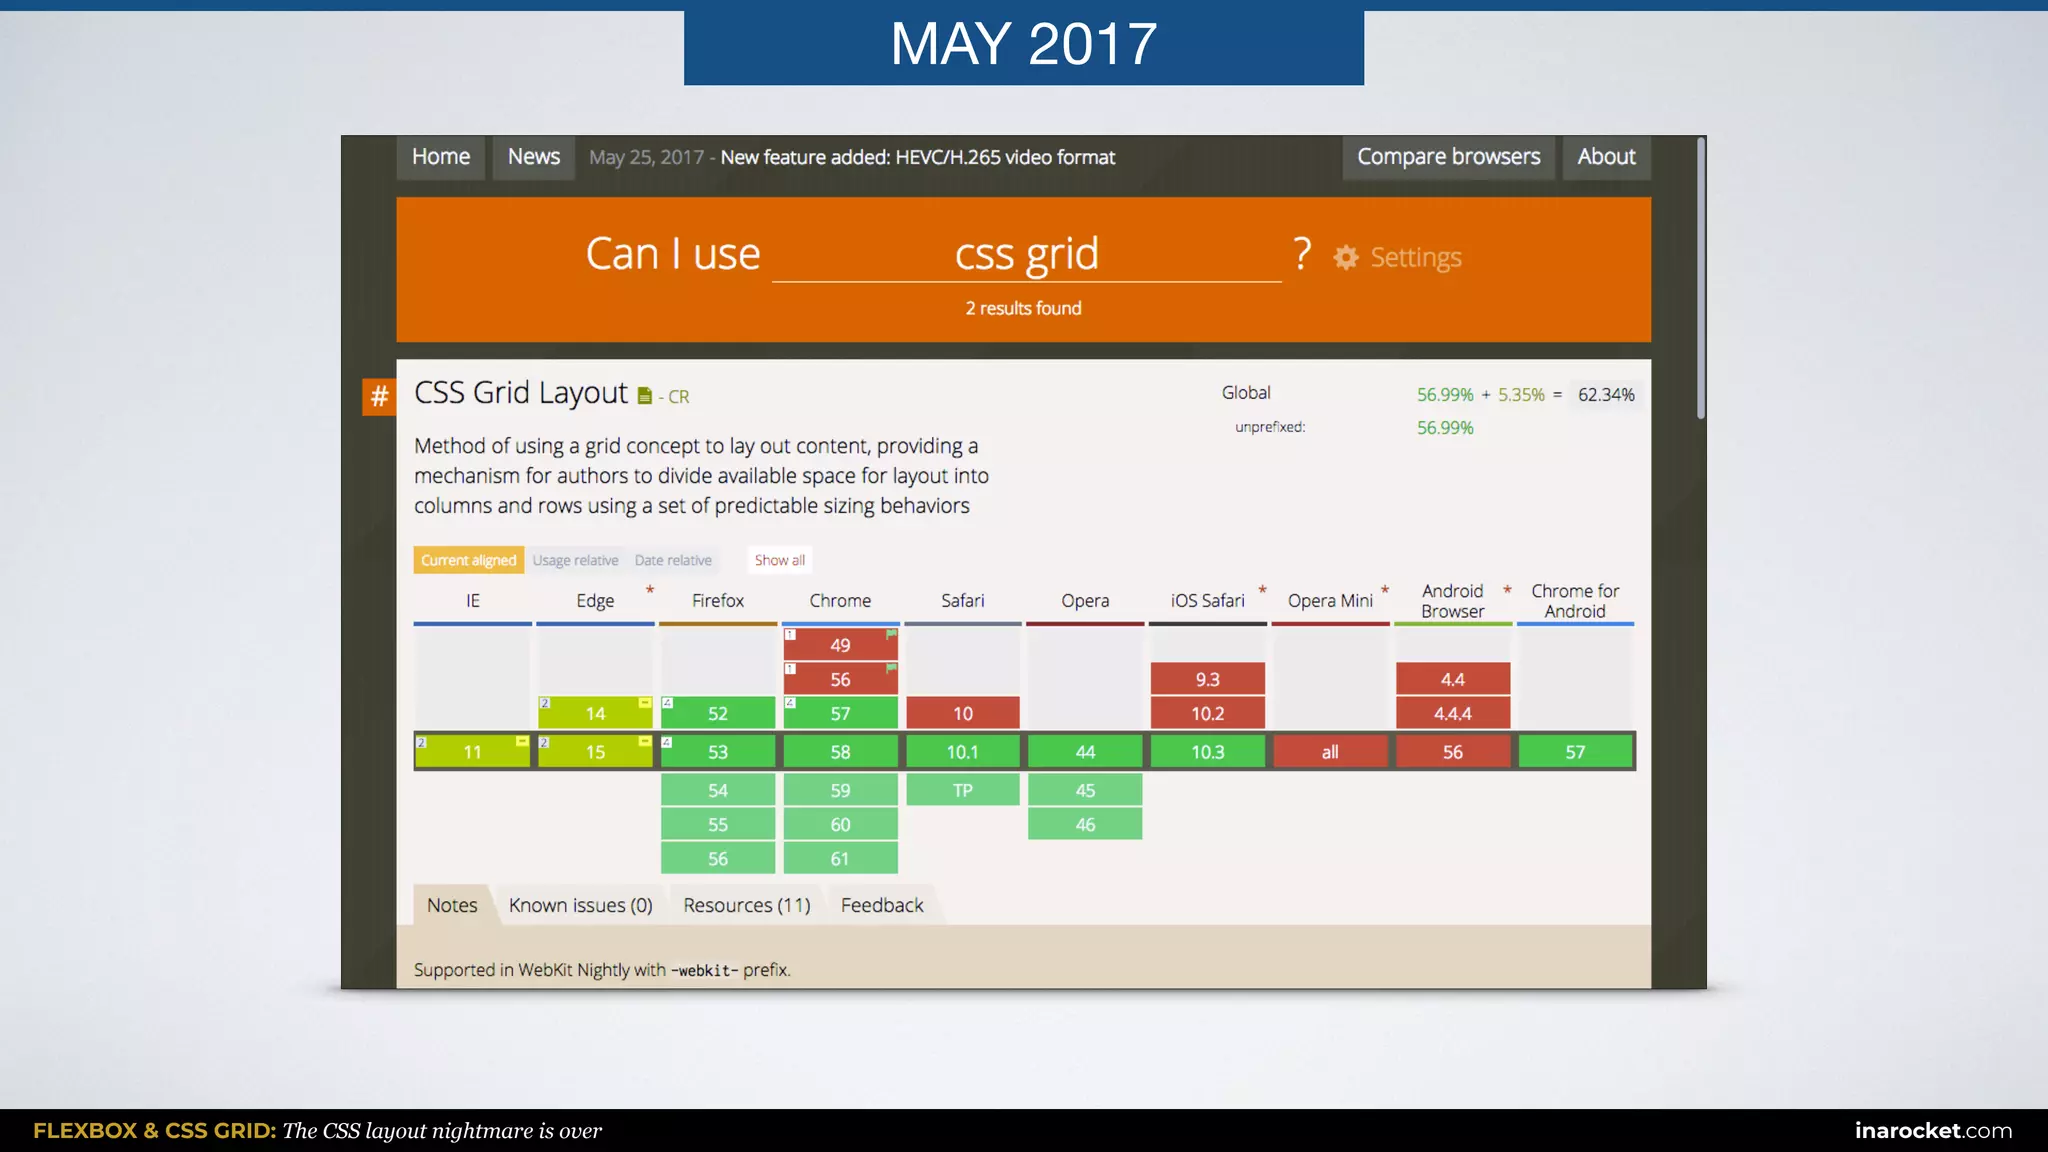This screenshot has height=1152, width=2048.
Task: Switch to Date relative view
Action: [673, 560]
